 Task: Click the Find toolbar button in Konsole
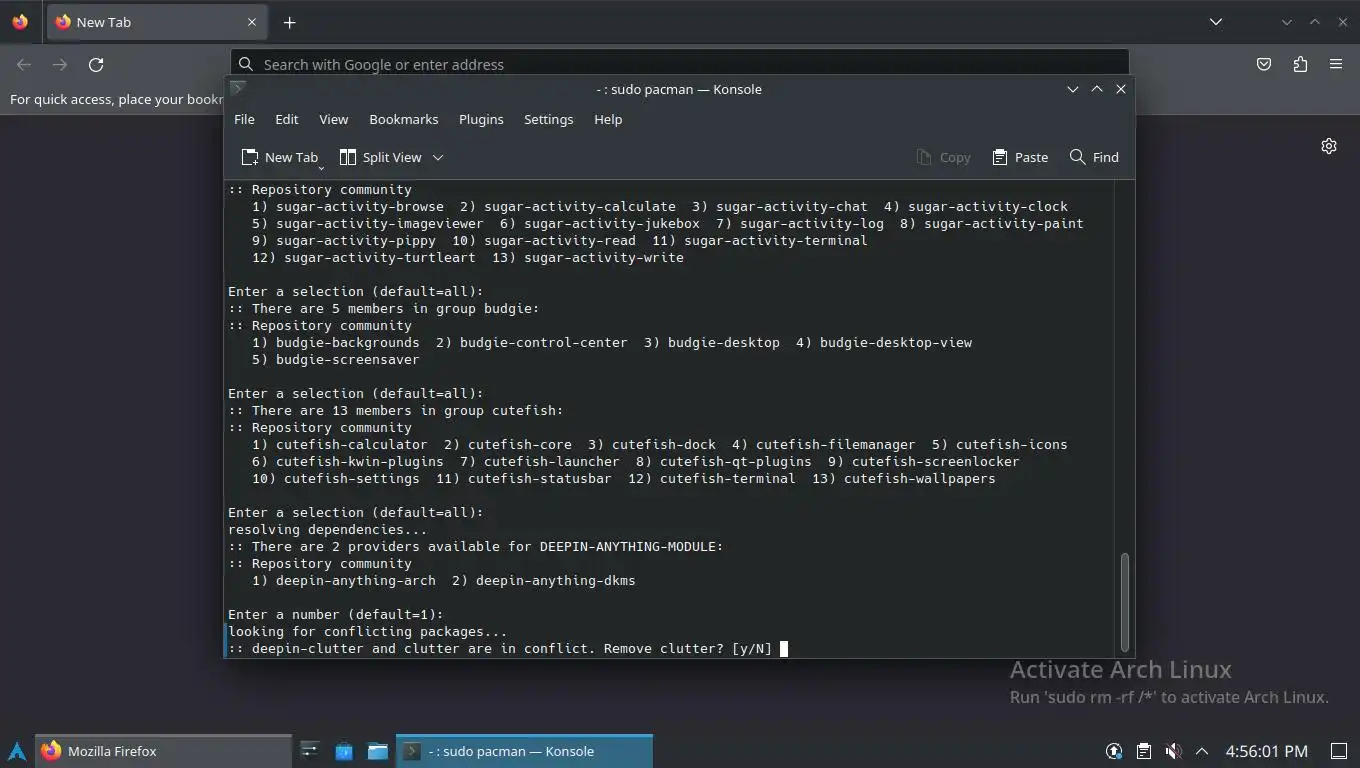click(1094, 157)
